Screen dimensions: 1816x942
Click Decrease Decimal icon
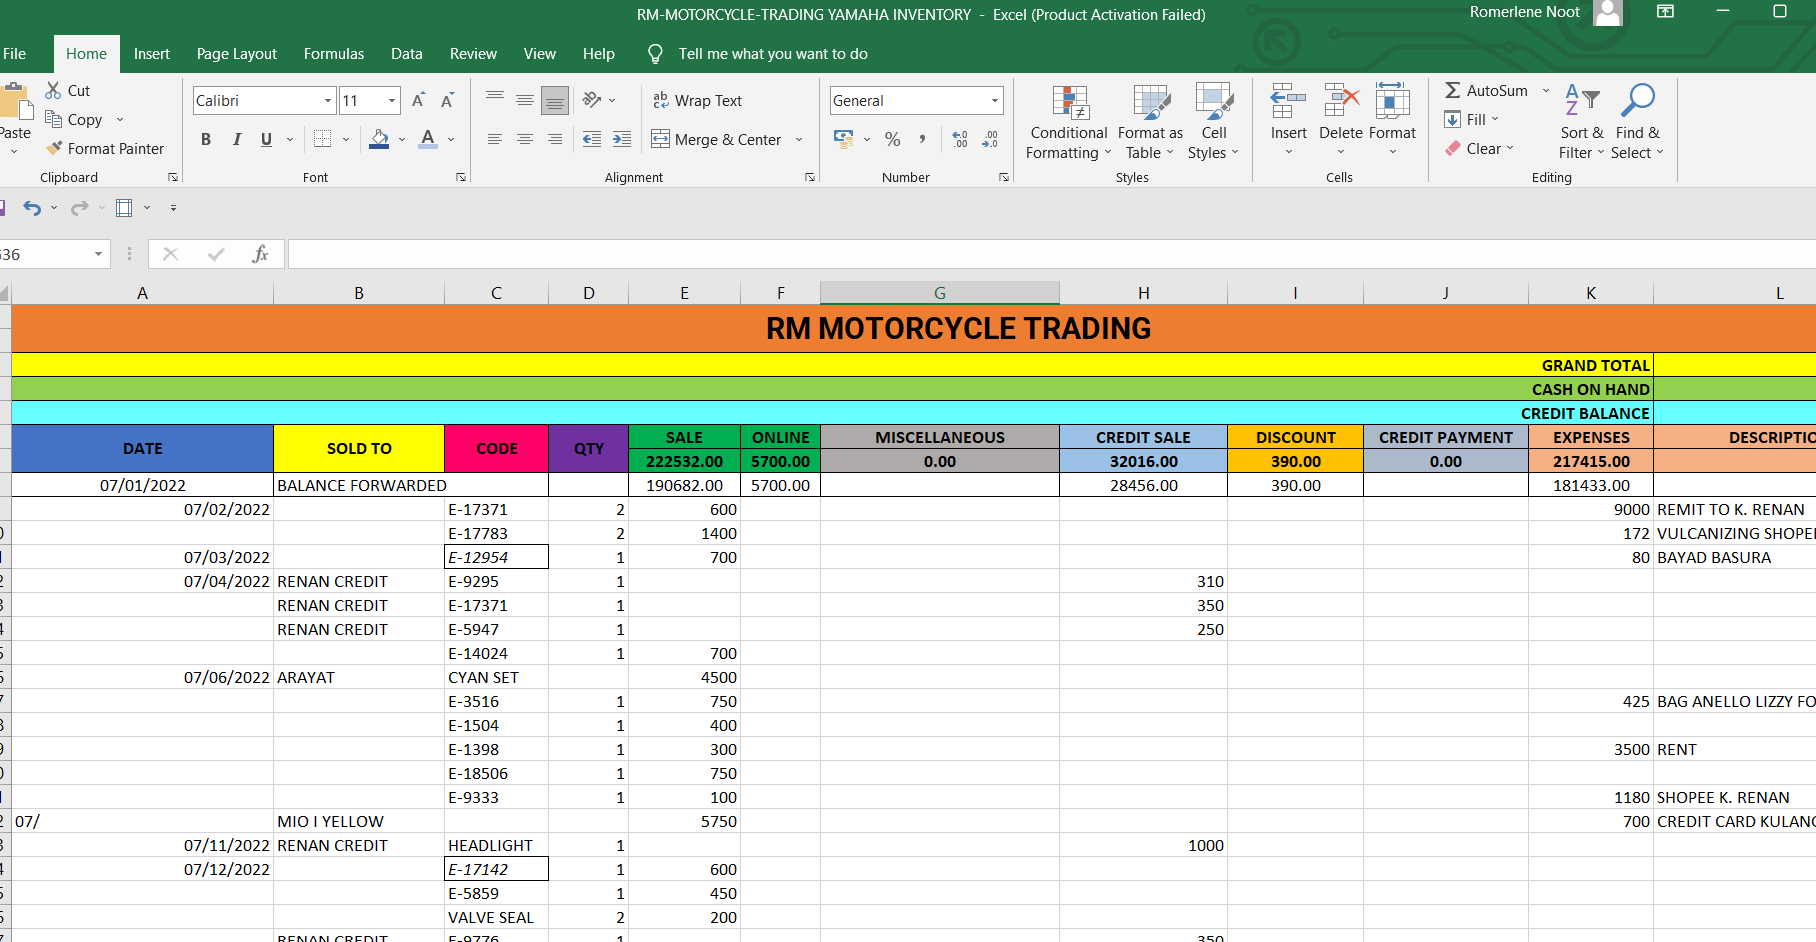990,139
